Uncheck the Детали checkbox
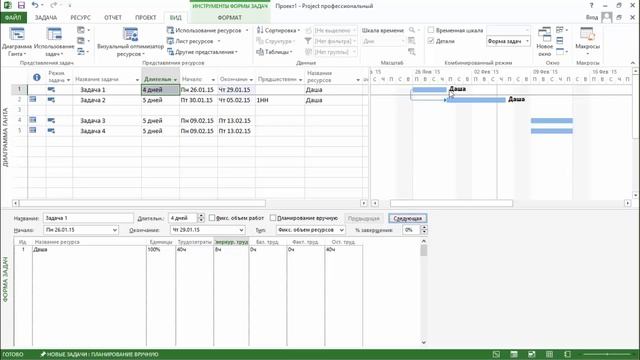The image size is (640, 360). tap(431, 41)
